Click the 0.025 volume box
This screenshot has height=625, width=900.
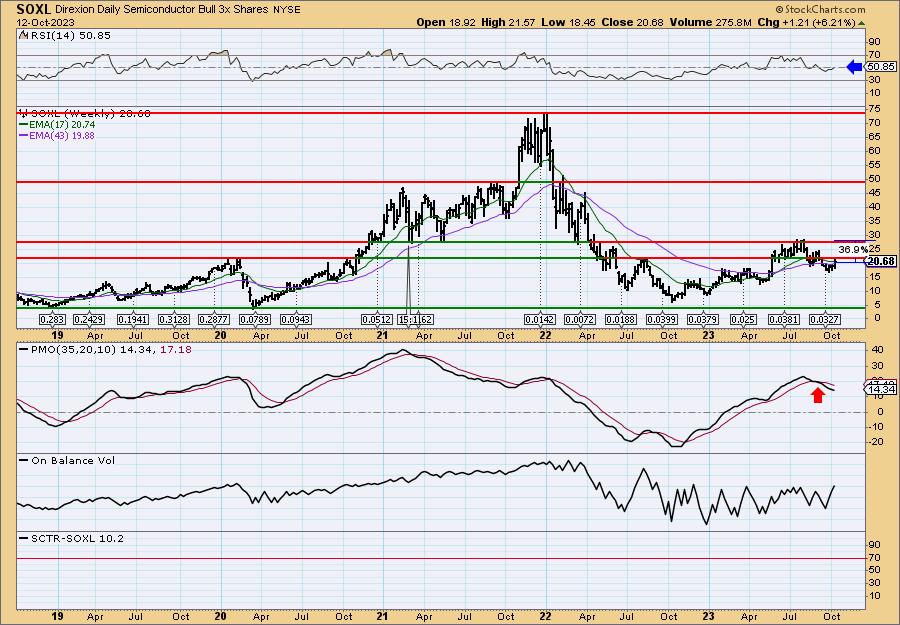tap(743, 320)
